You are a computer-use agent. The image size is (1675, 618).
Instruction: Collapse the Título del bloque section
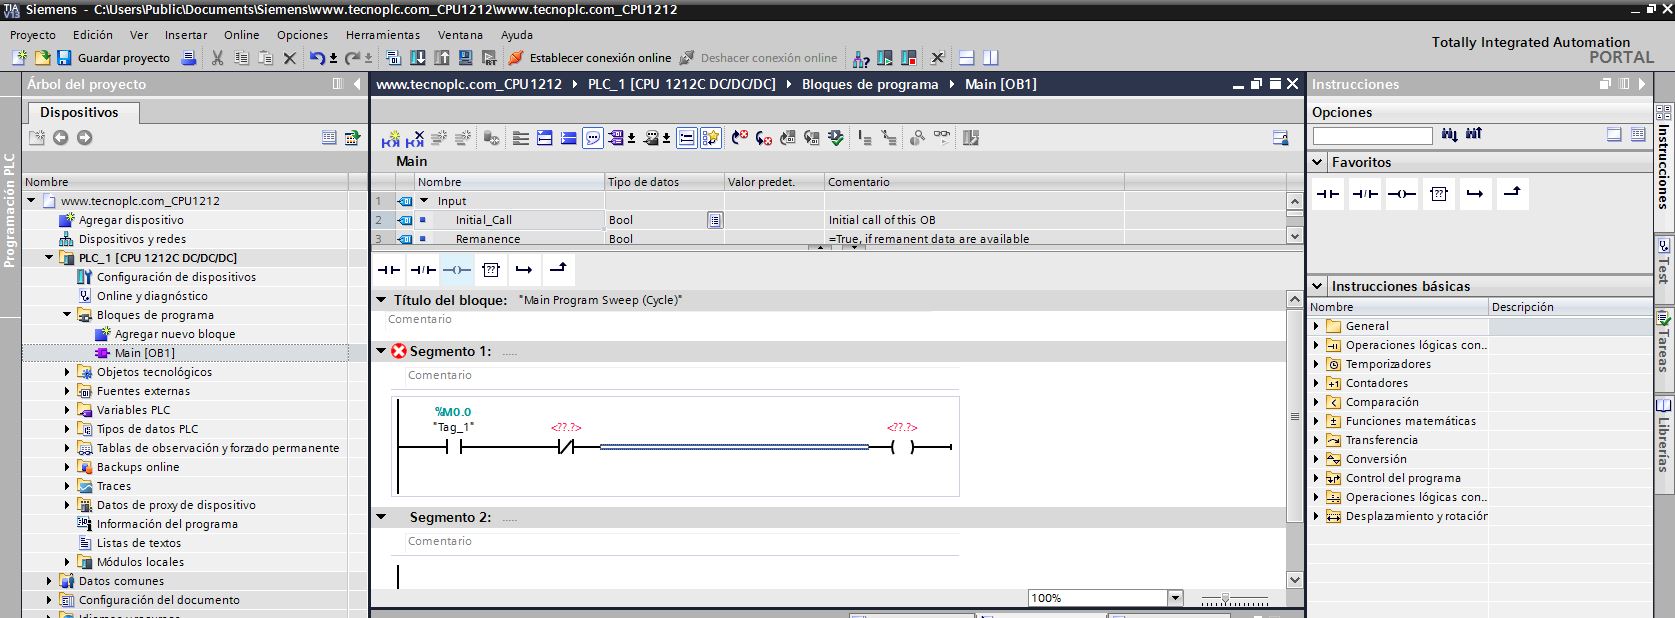(x=381, y=299)
